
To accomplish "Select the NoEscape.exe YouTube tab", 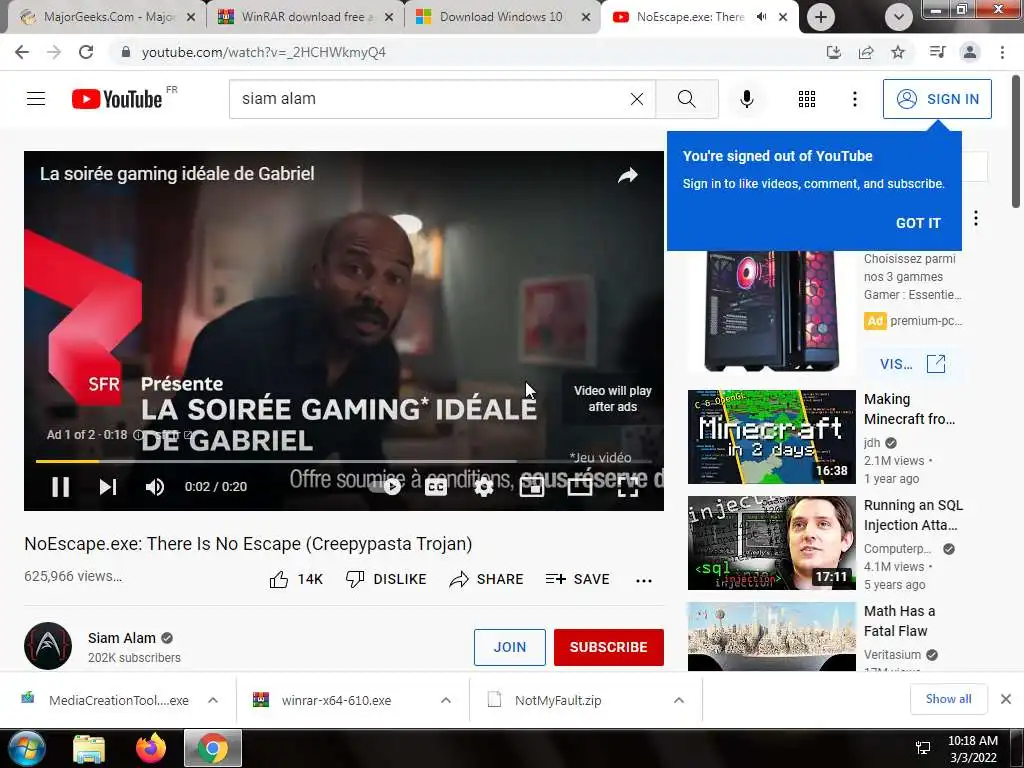I will (x=690, y=17).
